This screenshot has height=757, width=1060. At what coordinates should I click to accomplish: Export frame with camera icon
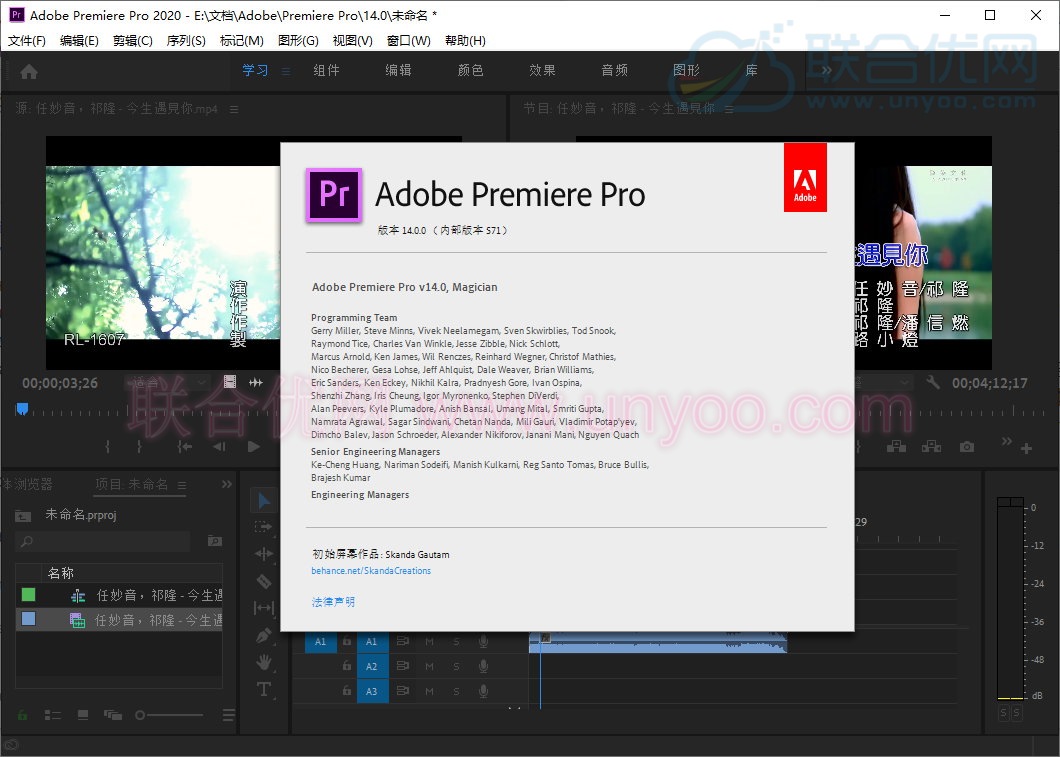[967, 447]
